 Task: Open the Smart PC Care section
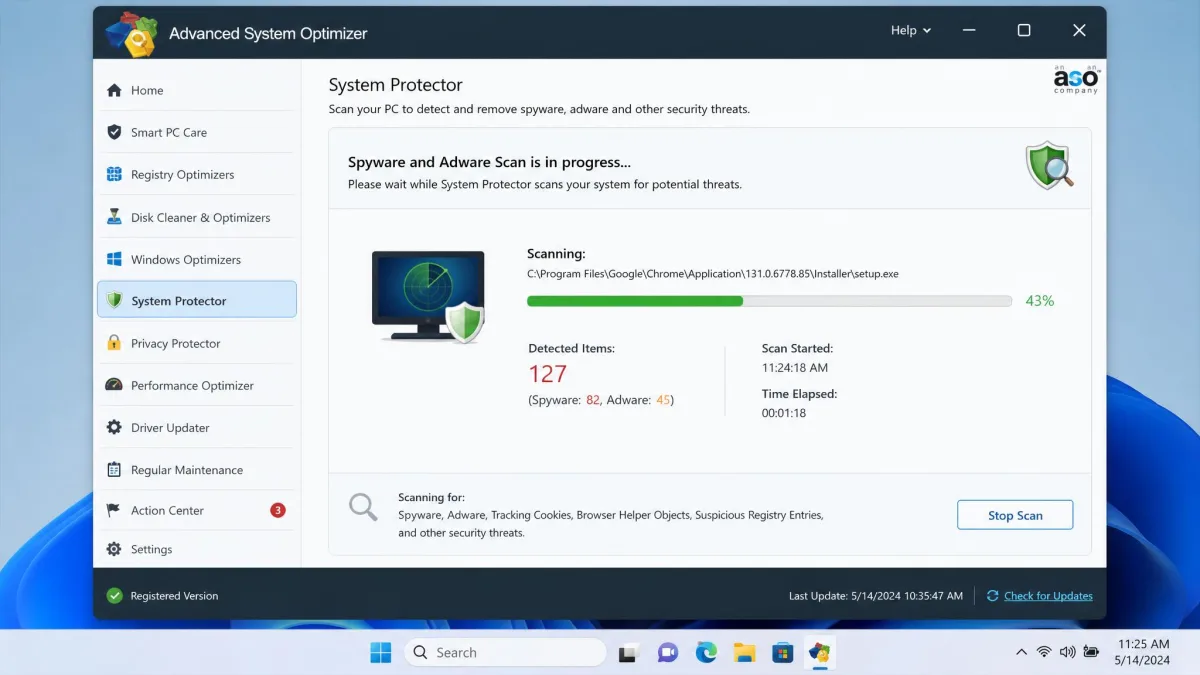[197, 132]
